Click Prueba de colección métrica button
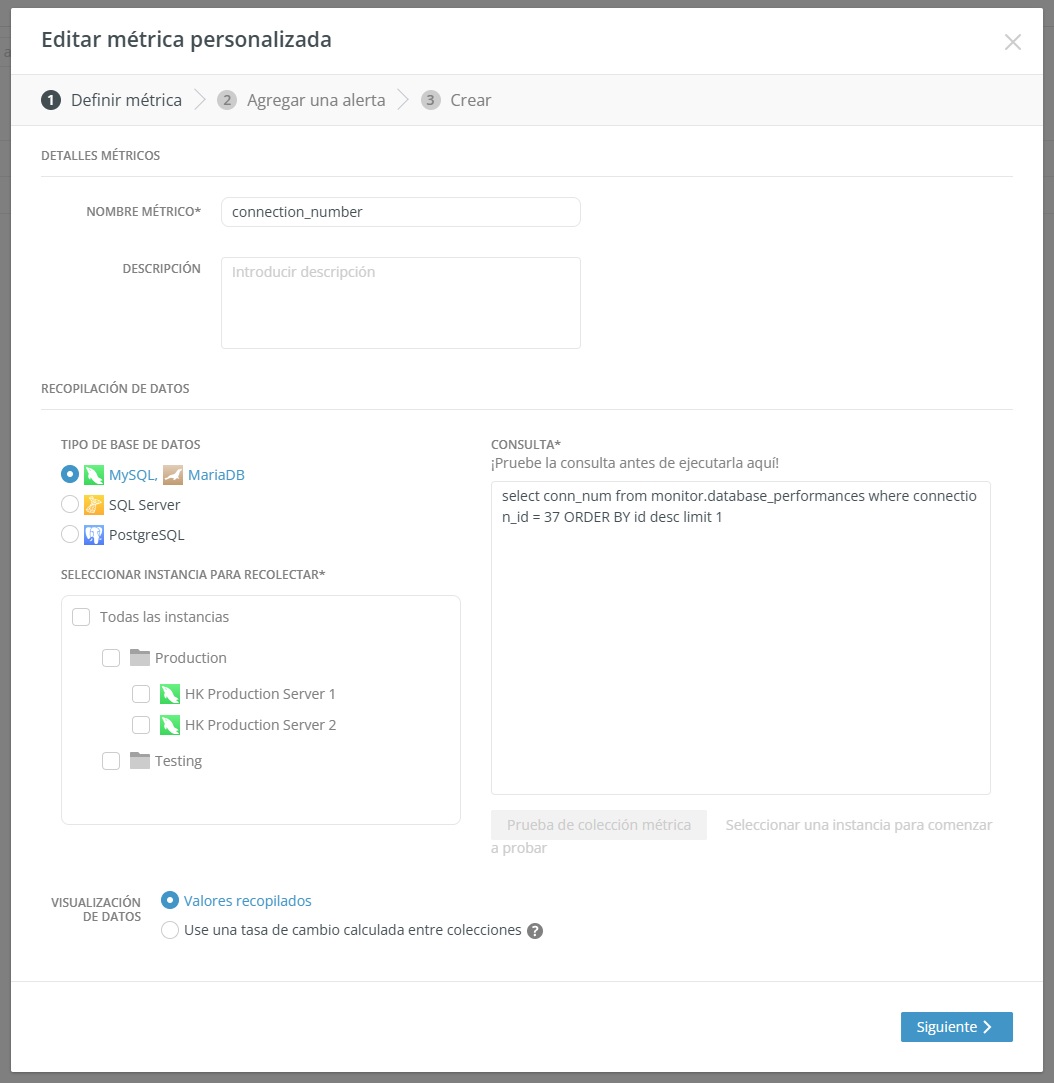 (598, 825)
